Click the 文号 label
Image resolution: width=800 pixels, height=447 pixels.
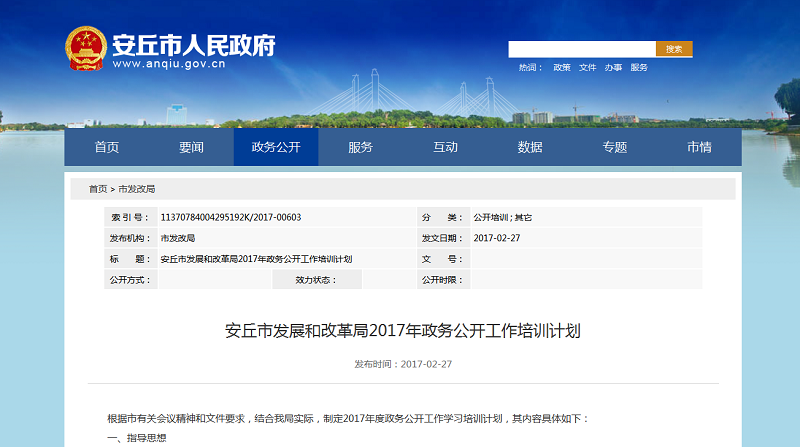442,259
